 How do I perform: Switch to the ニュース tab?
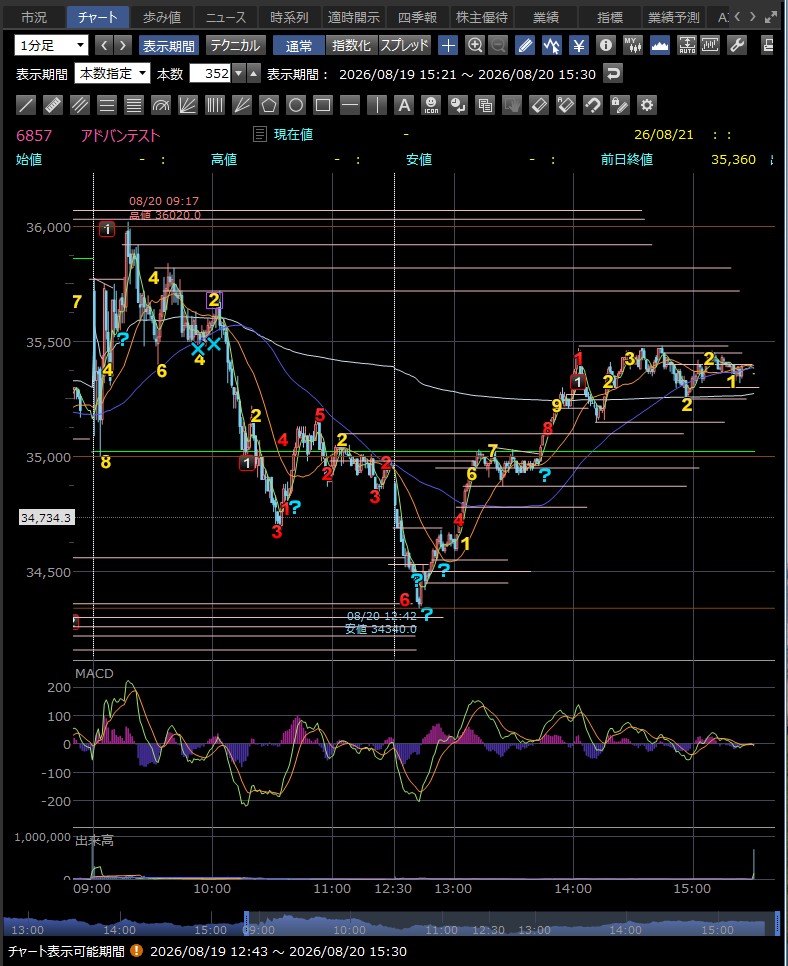tap(225, 18)
